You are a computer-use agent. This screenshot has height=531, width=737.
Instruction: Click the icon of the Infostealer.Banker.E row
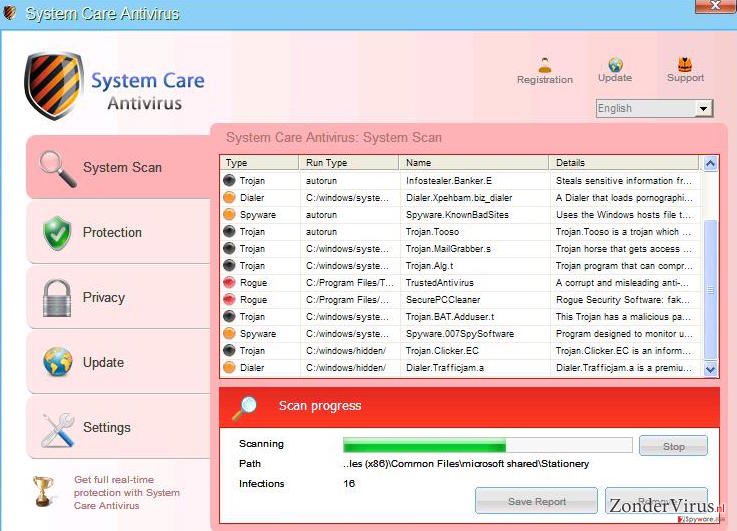point(229,180)
